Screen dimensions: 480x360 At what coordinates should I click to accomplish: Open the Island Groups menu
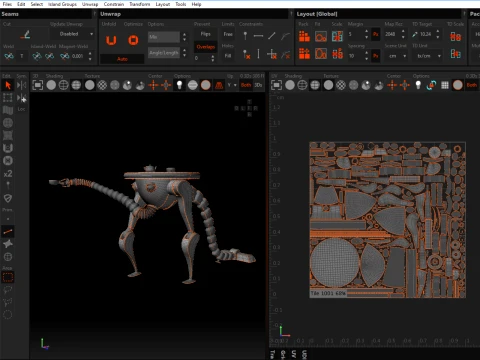click(x=62, y=4)
